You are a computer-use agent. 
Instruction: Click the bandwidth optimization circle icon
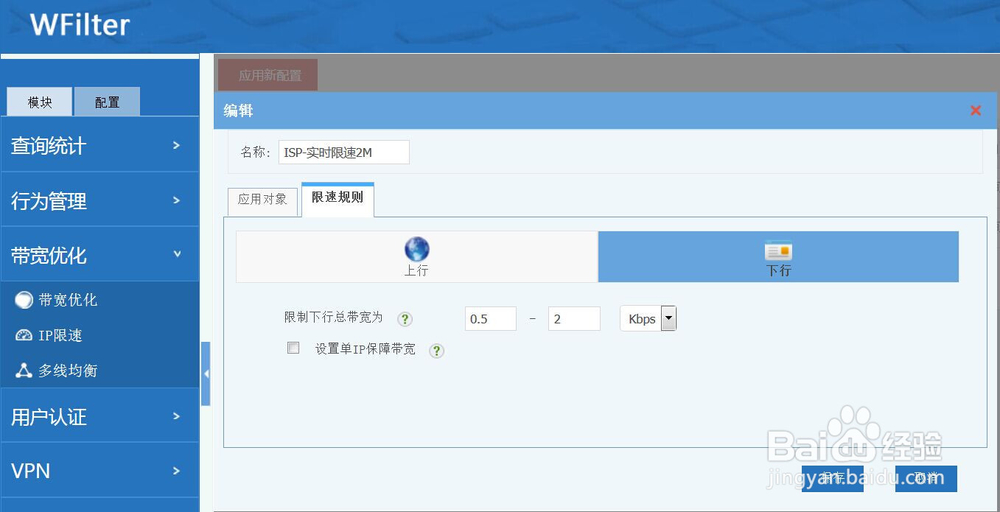24,300
